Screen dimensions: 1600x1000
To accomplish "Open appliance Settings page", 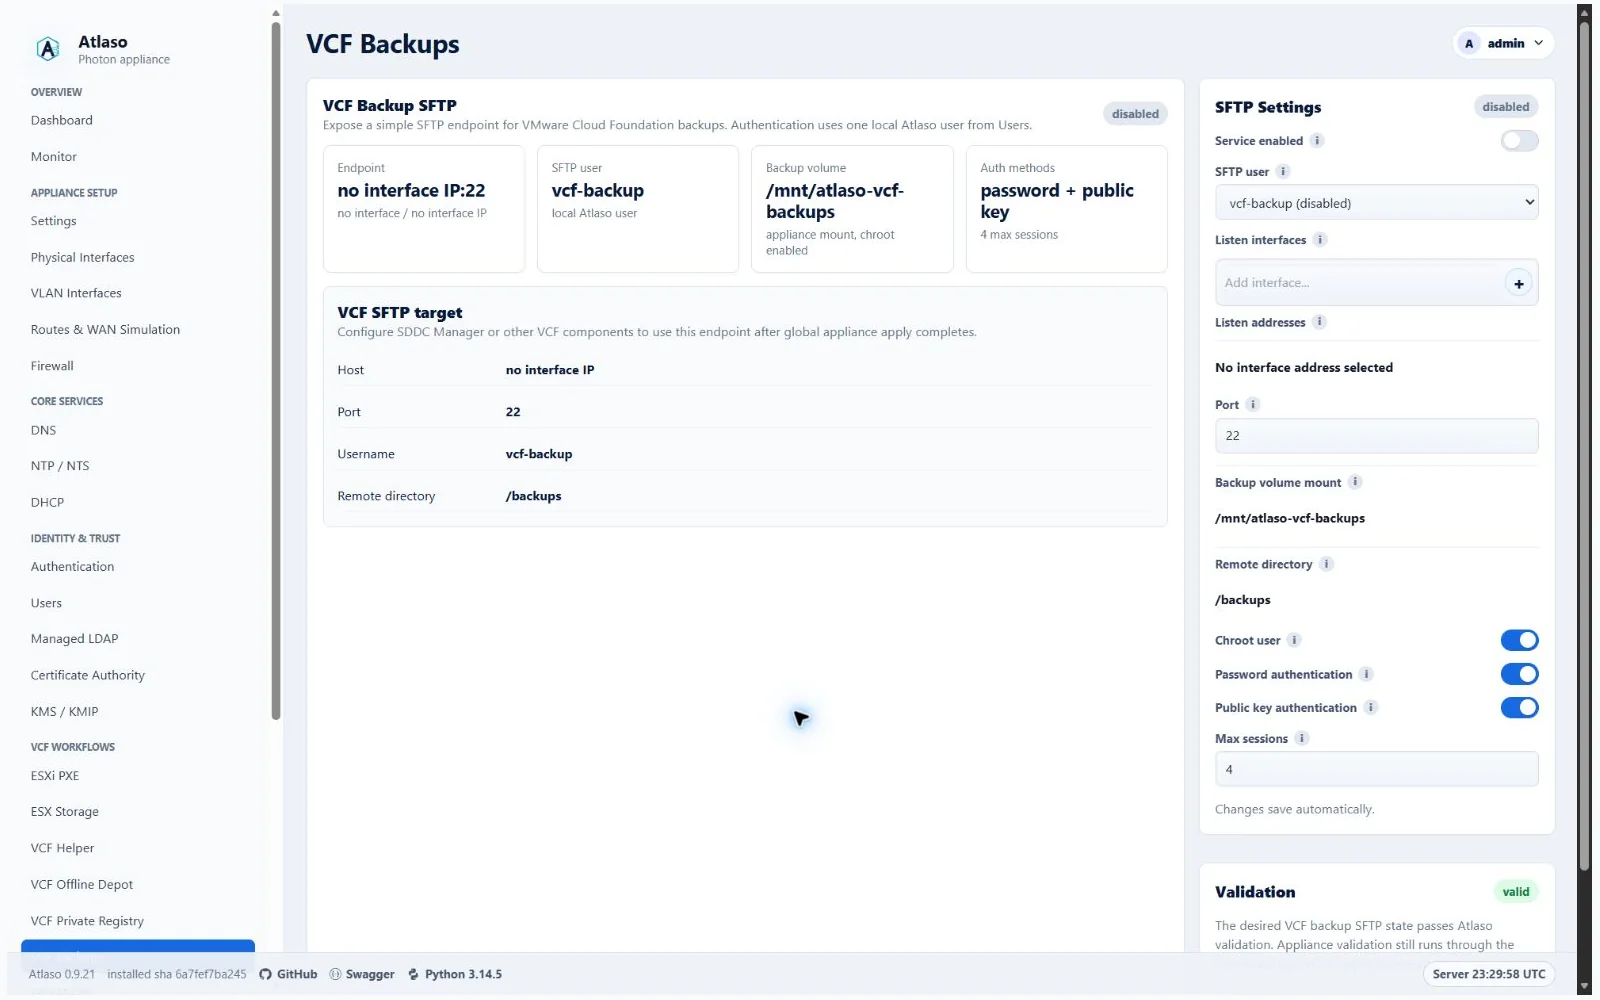I will [53, 221].
